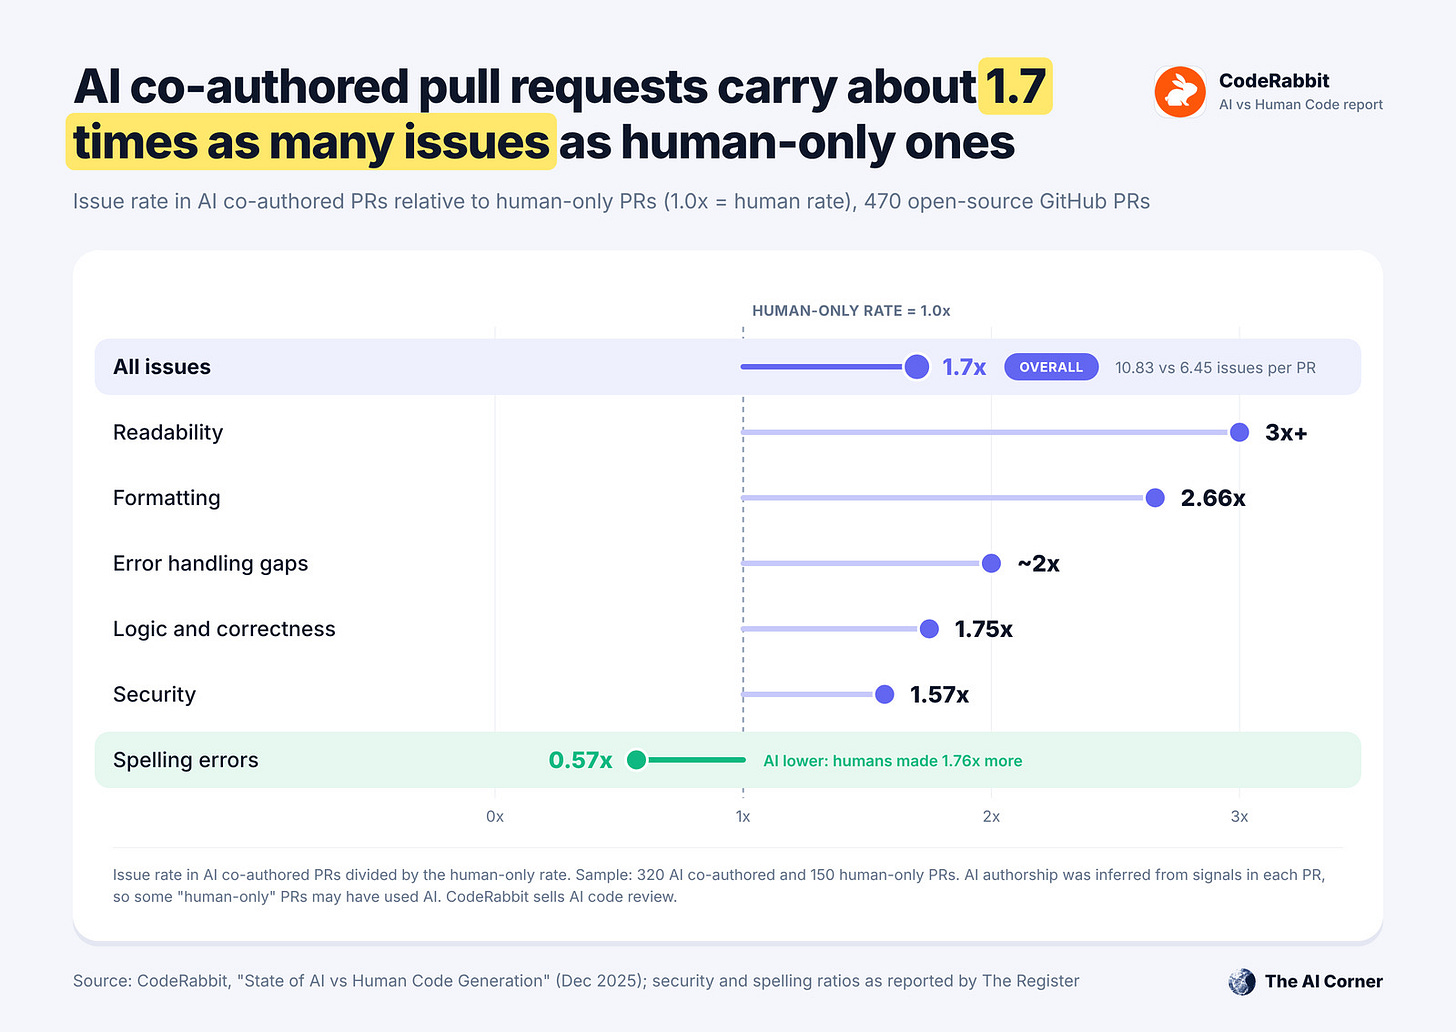This screenshot has height=1032, width=1456.
Task: Select the "Readability" row label
Action: (168, 432)
